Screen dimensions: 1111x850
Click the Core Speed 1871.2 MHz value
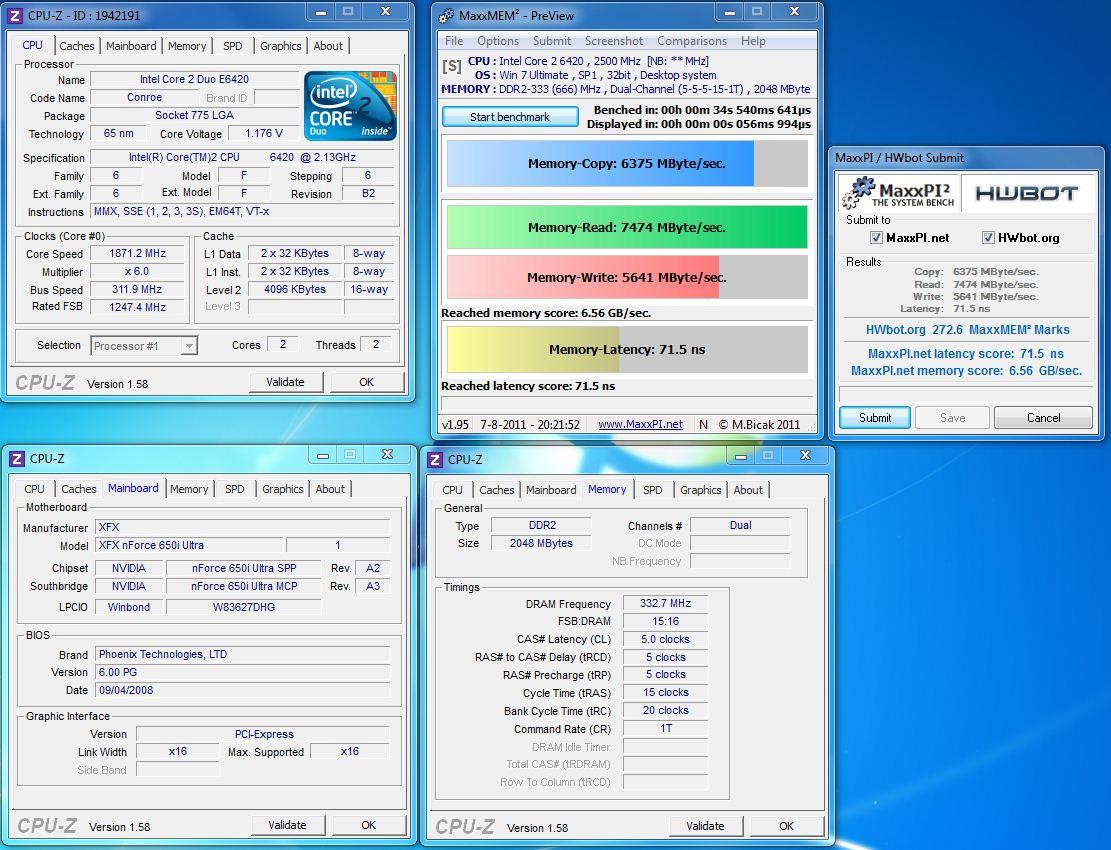click(137, 254)
